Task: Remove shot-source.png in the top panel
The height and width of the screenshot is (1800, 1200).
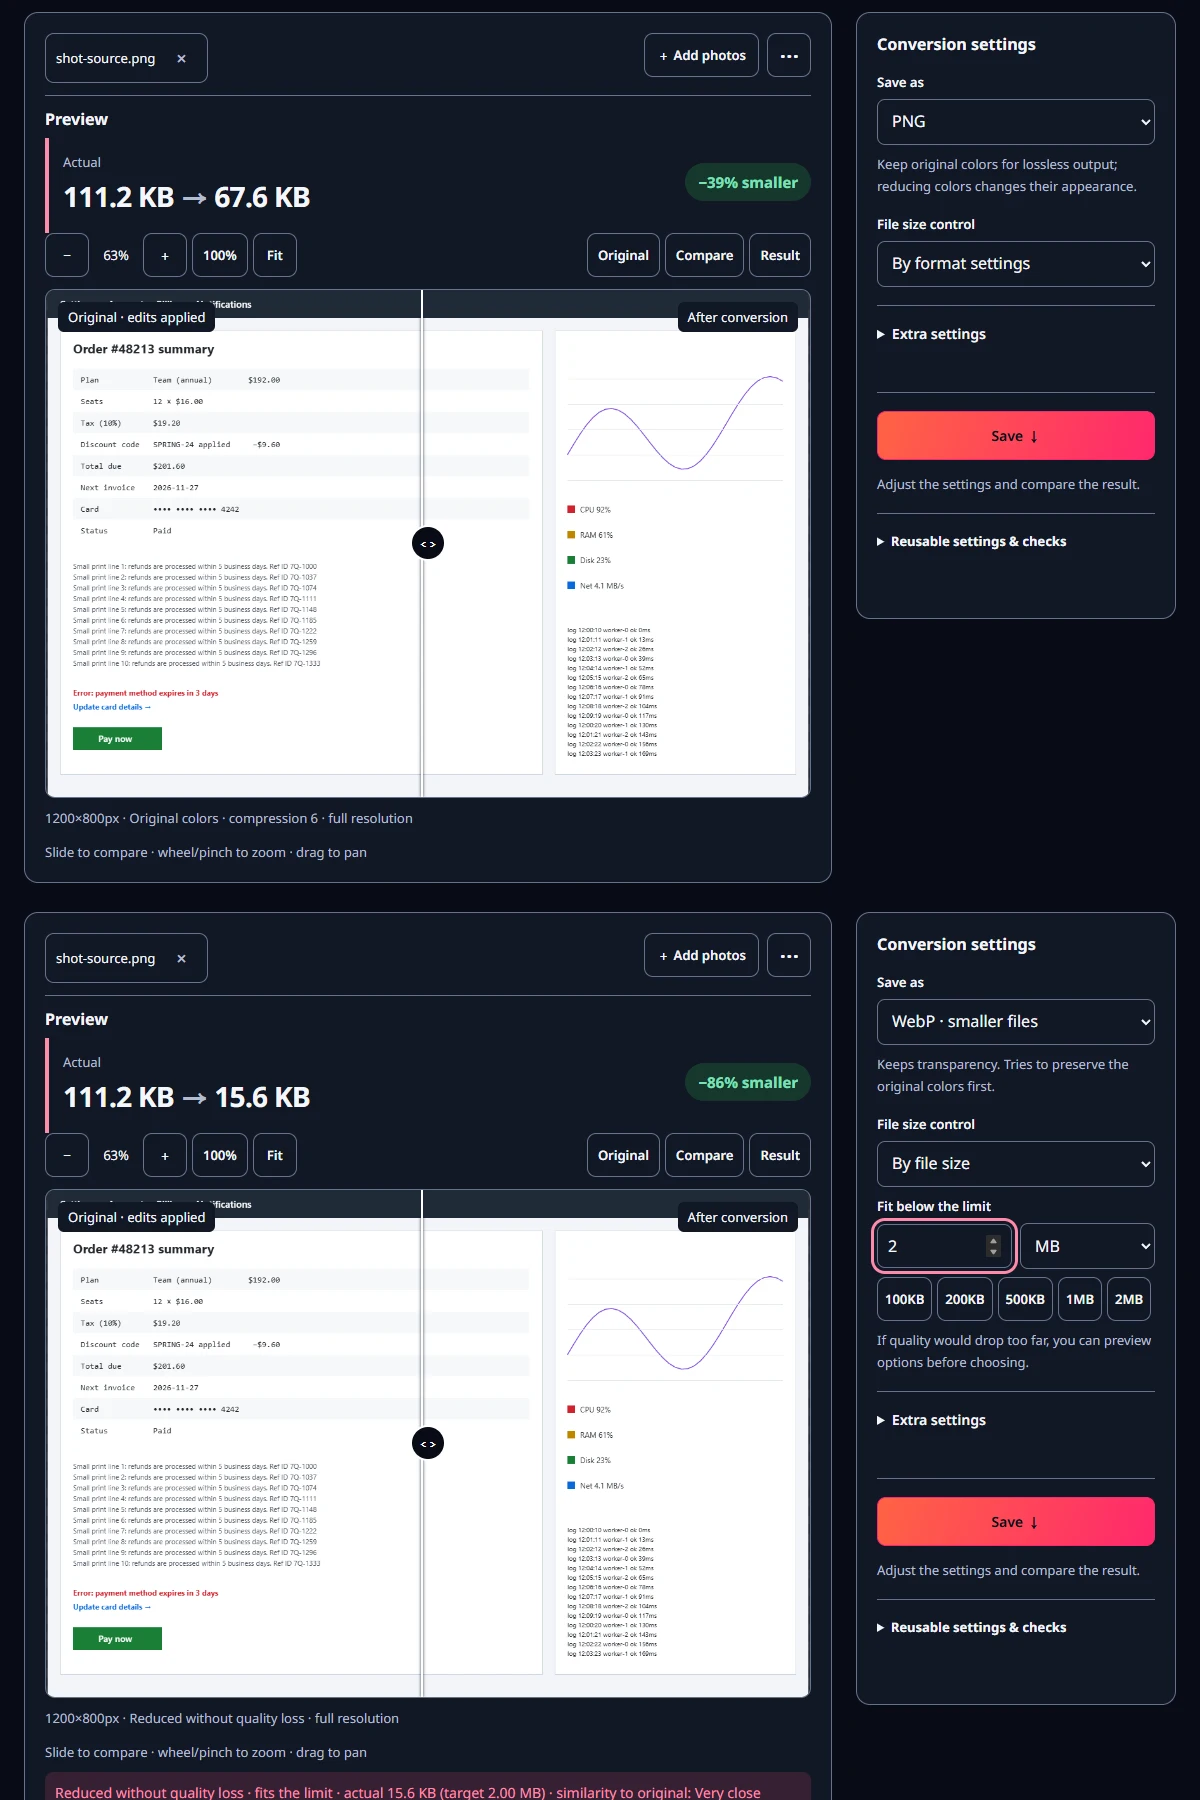Action: coord(181,59)
